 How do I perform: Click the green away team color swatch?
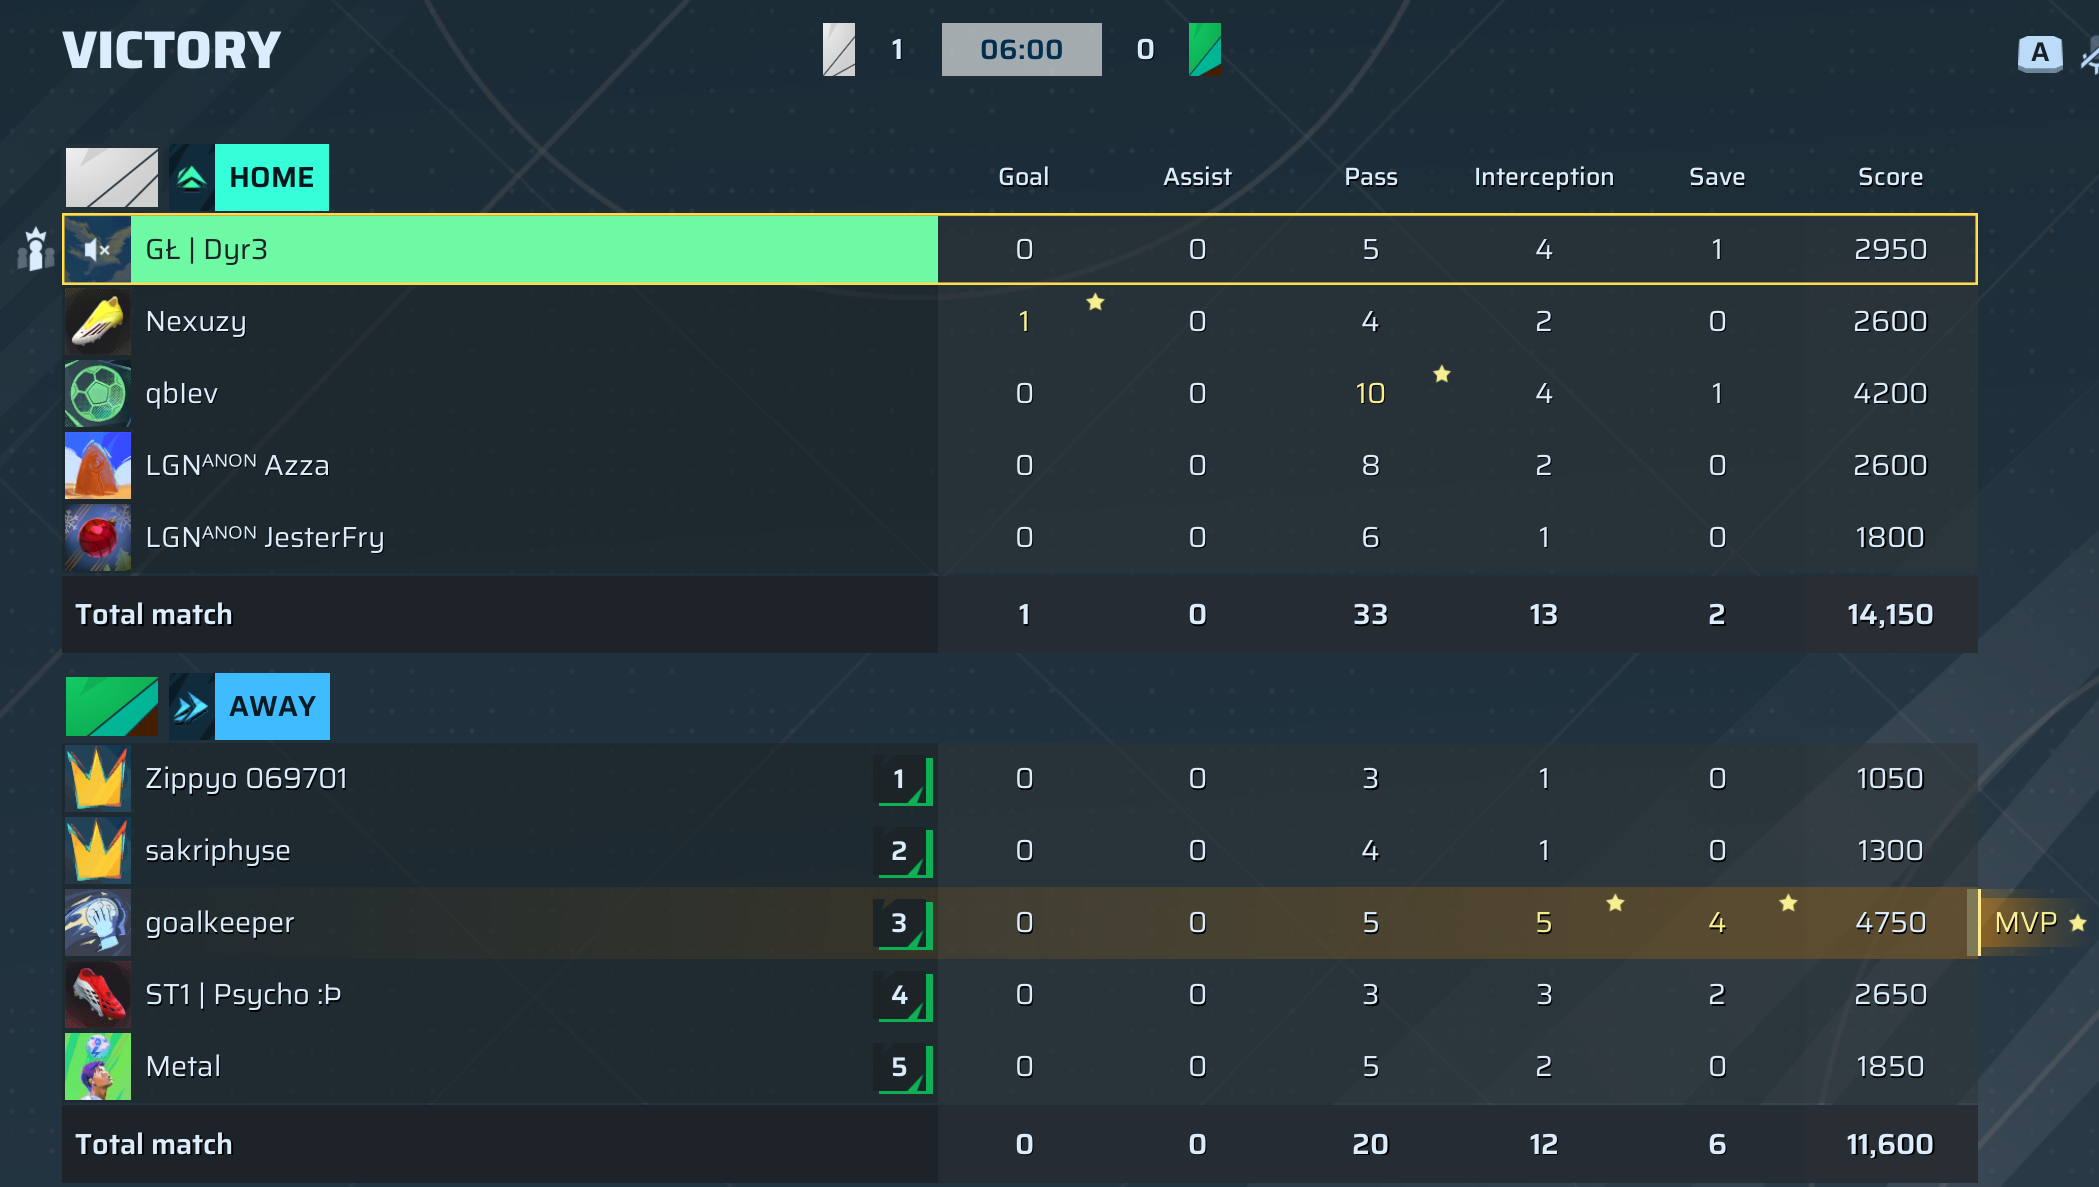click(x=112, y=706)
